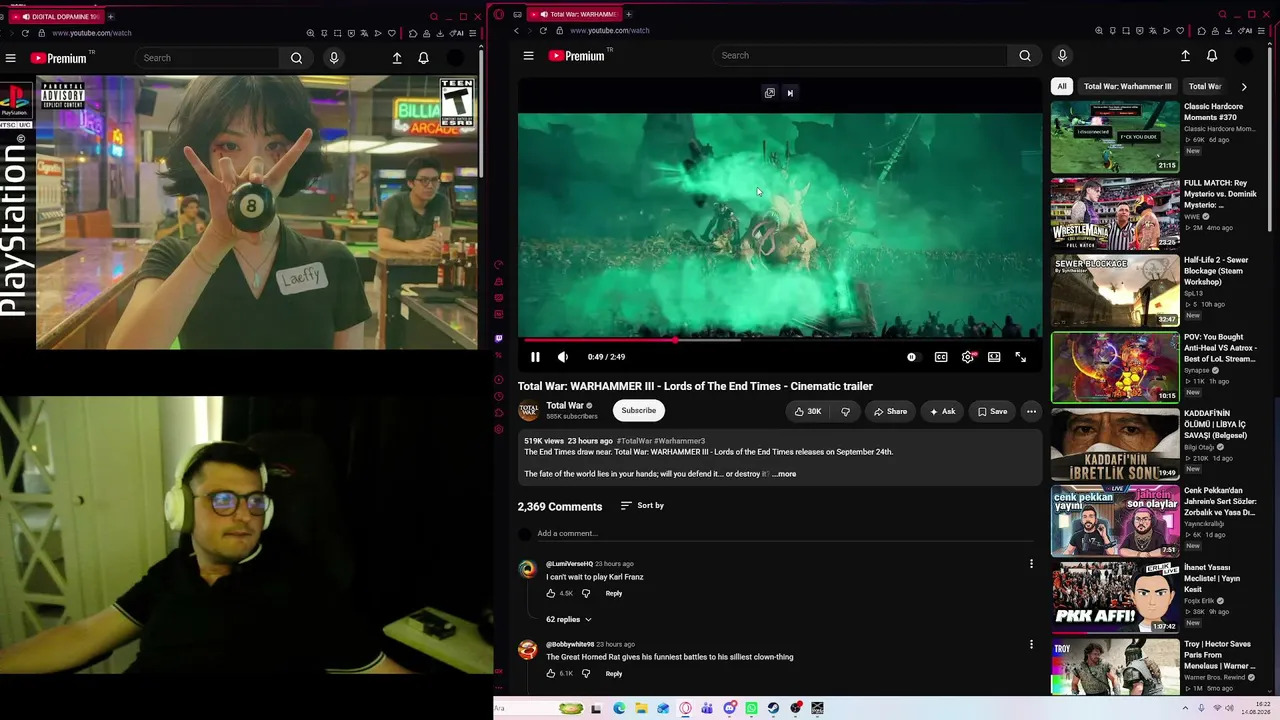The width and height of the screenshot is (1280, 720).
Task: Open more actions menu beside Save
Action: tap(1031, 411)
